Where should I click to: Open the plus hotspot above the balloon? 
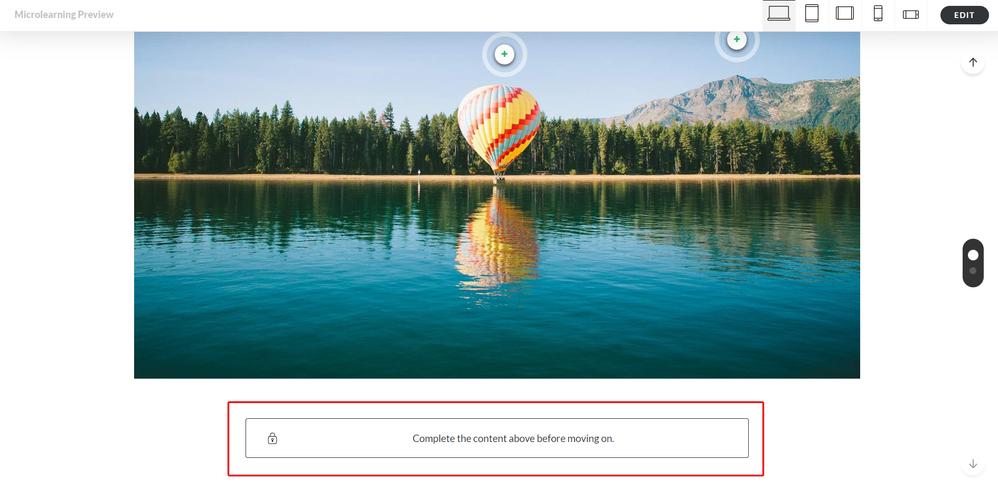504,55
